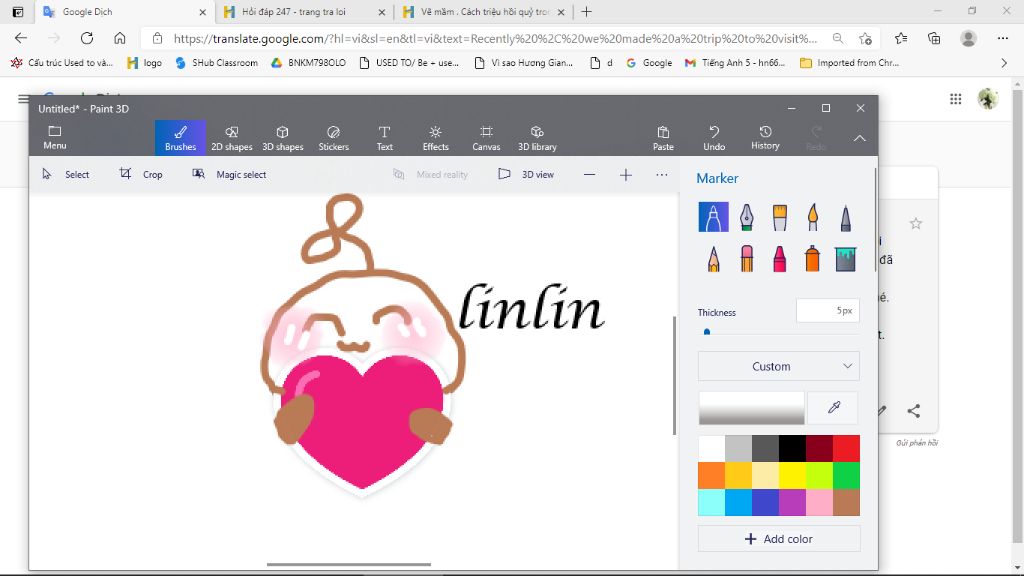Click the Thickness value field
1024x576 pixels.
(x=827, y=311)
